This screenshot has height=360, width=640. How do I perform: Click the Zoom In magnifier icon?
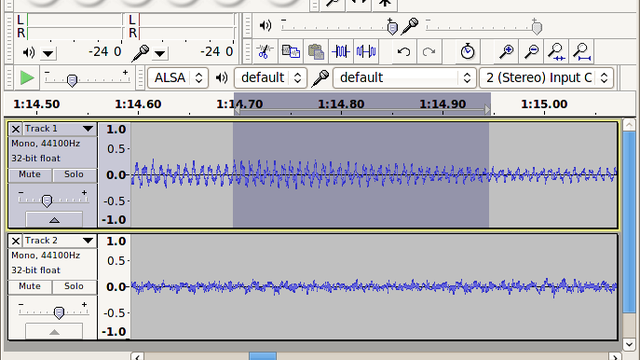click(506, 52)
